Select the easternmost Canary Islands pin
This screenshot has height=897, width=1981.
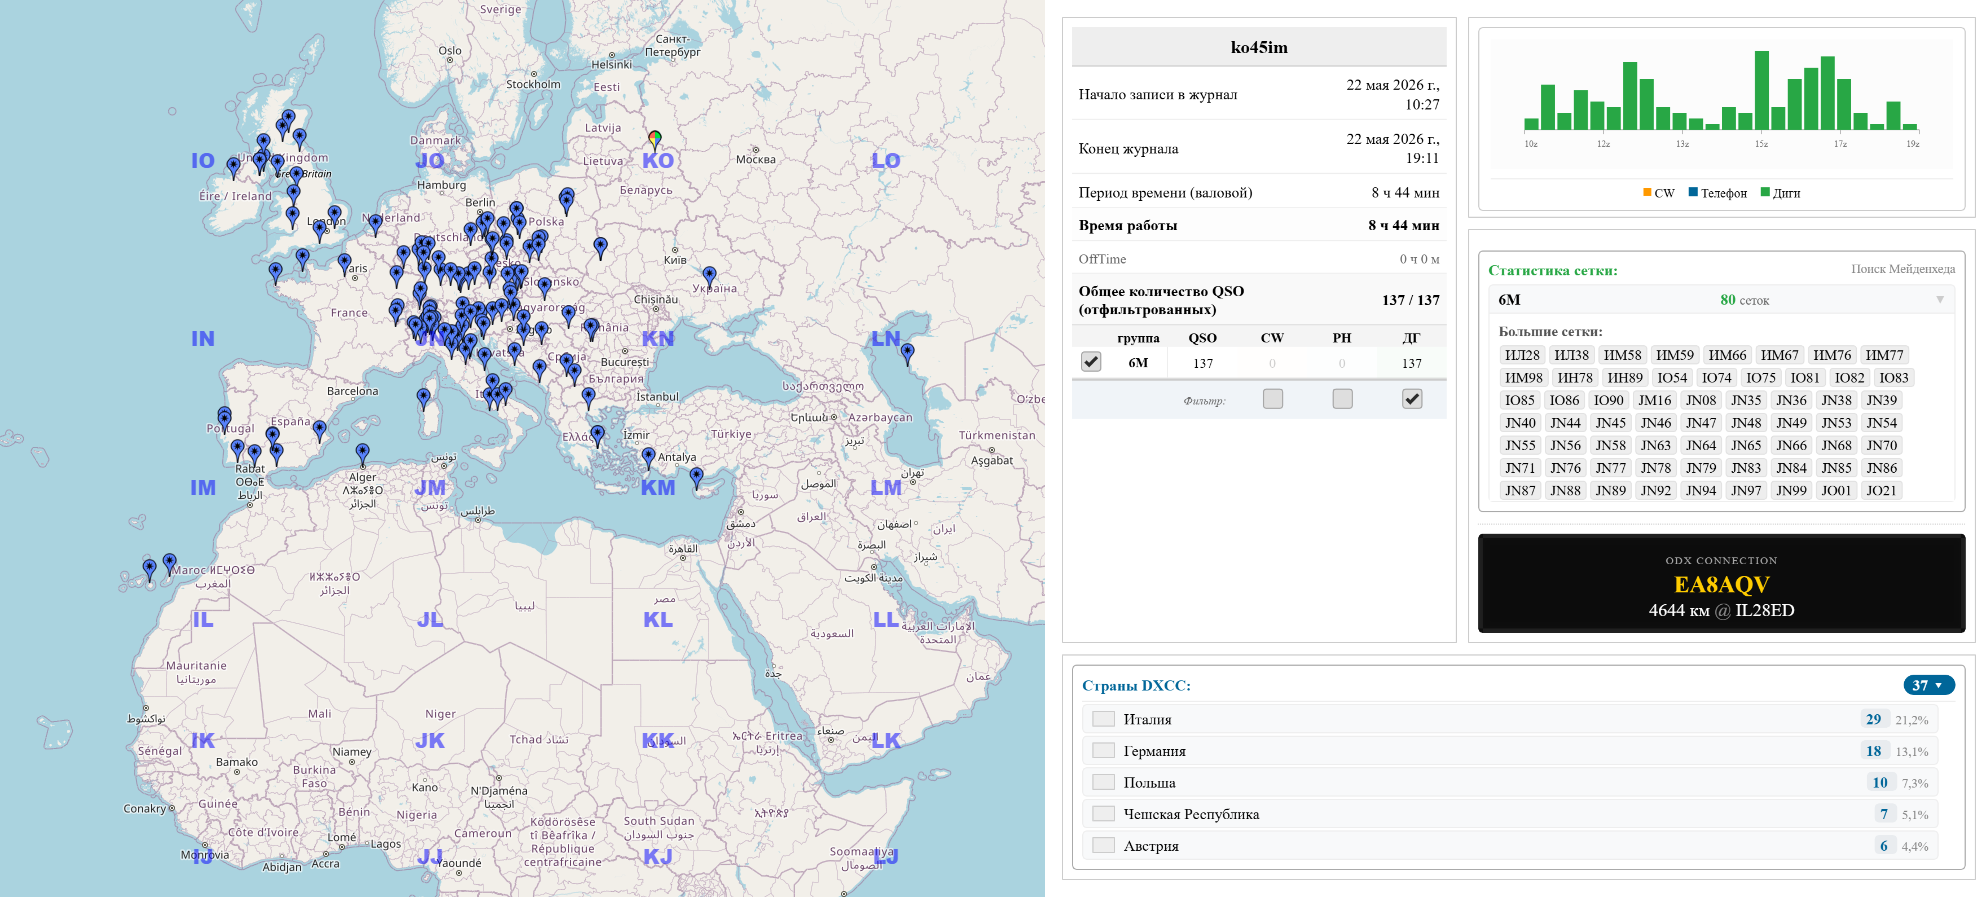point(169,563)
